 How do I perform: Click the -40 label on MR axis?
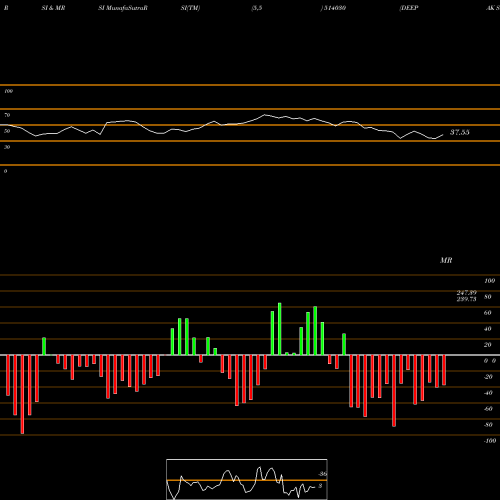pyautogui.click(x=488, y=393)
